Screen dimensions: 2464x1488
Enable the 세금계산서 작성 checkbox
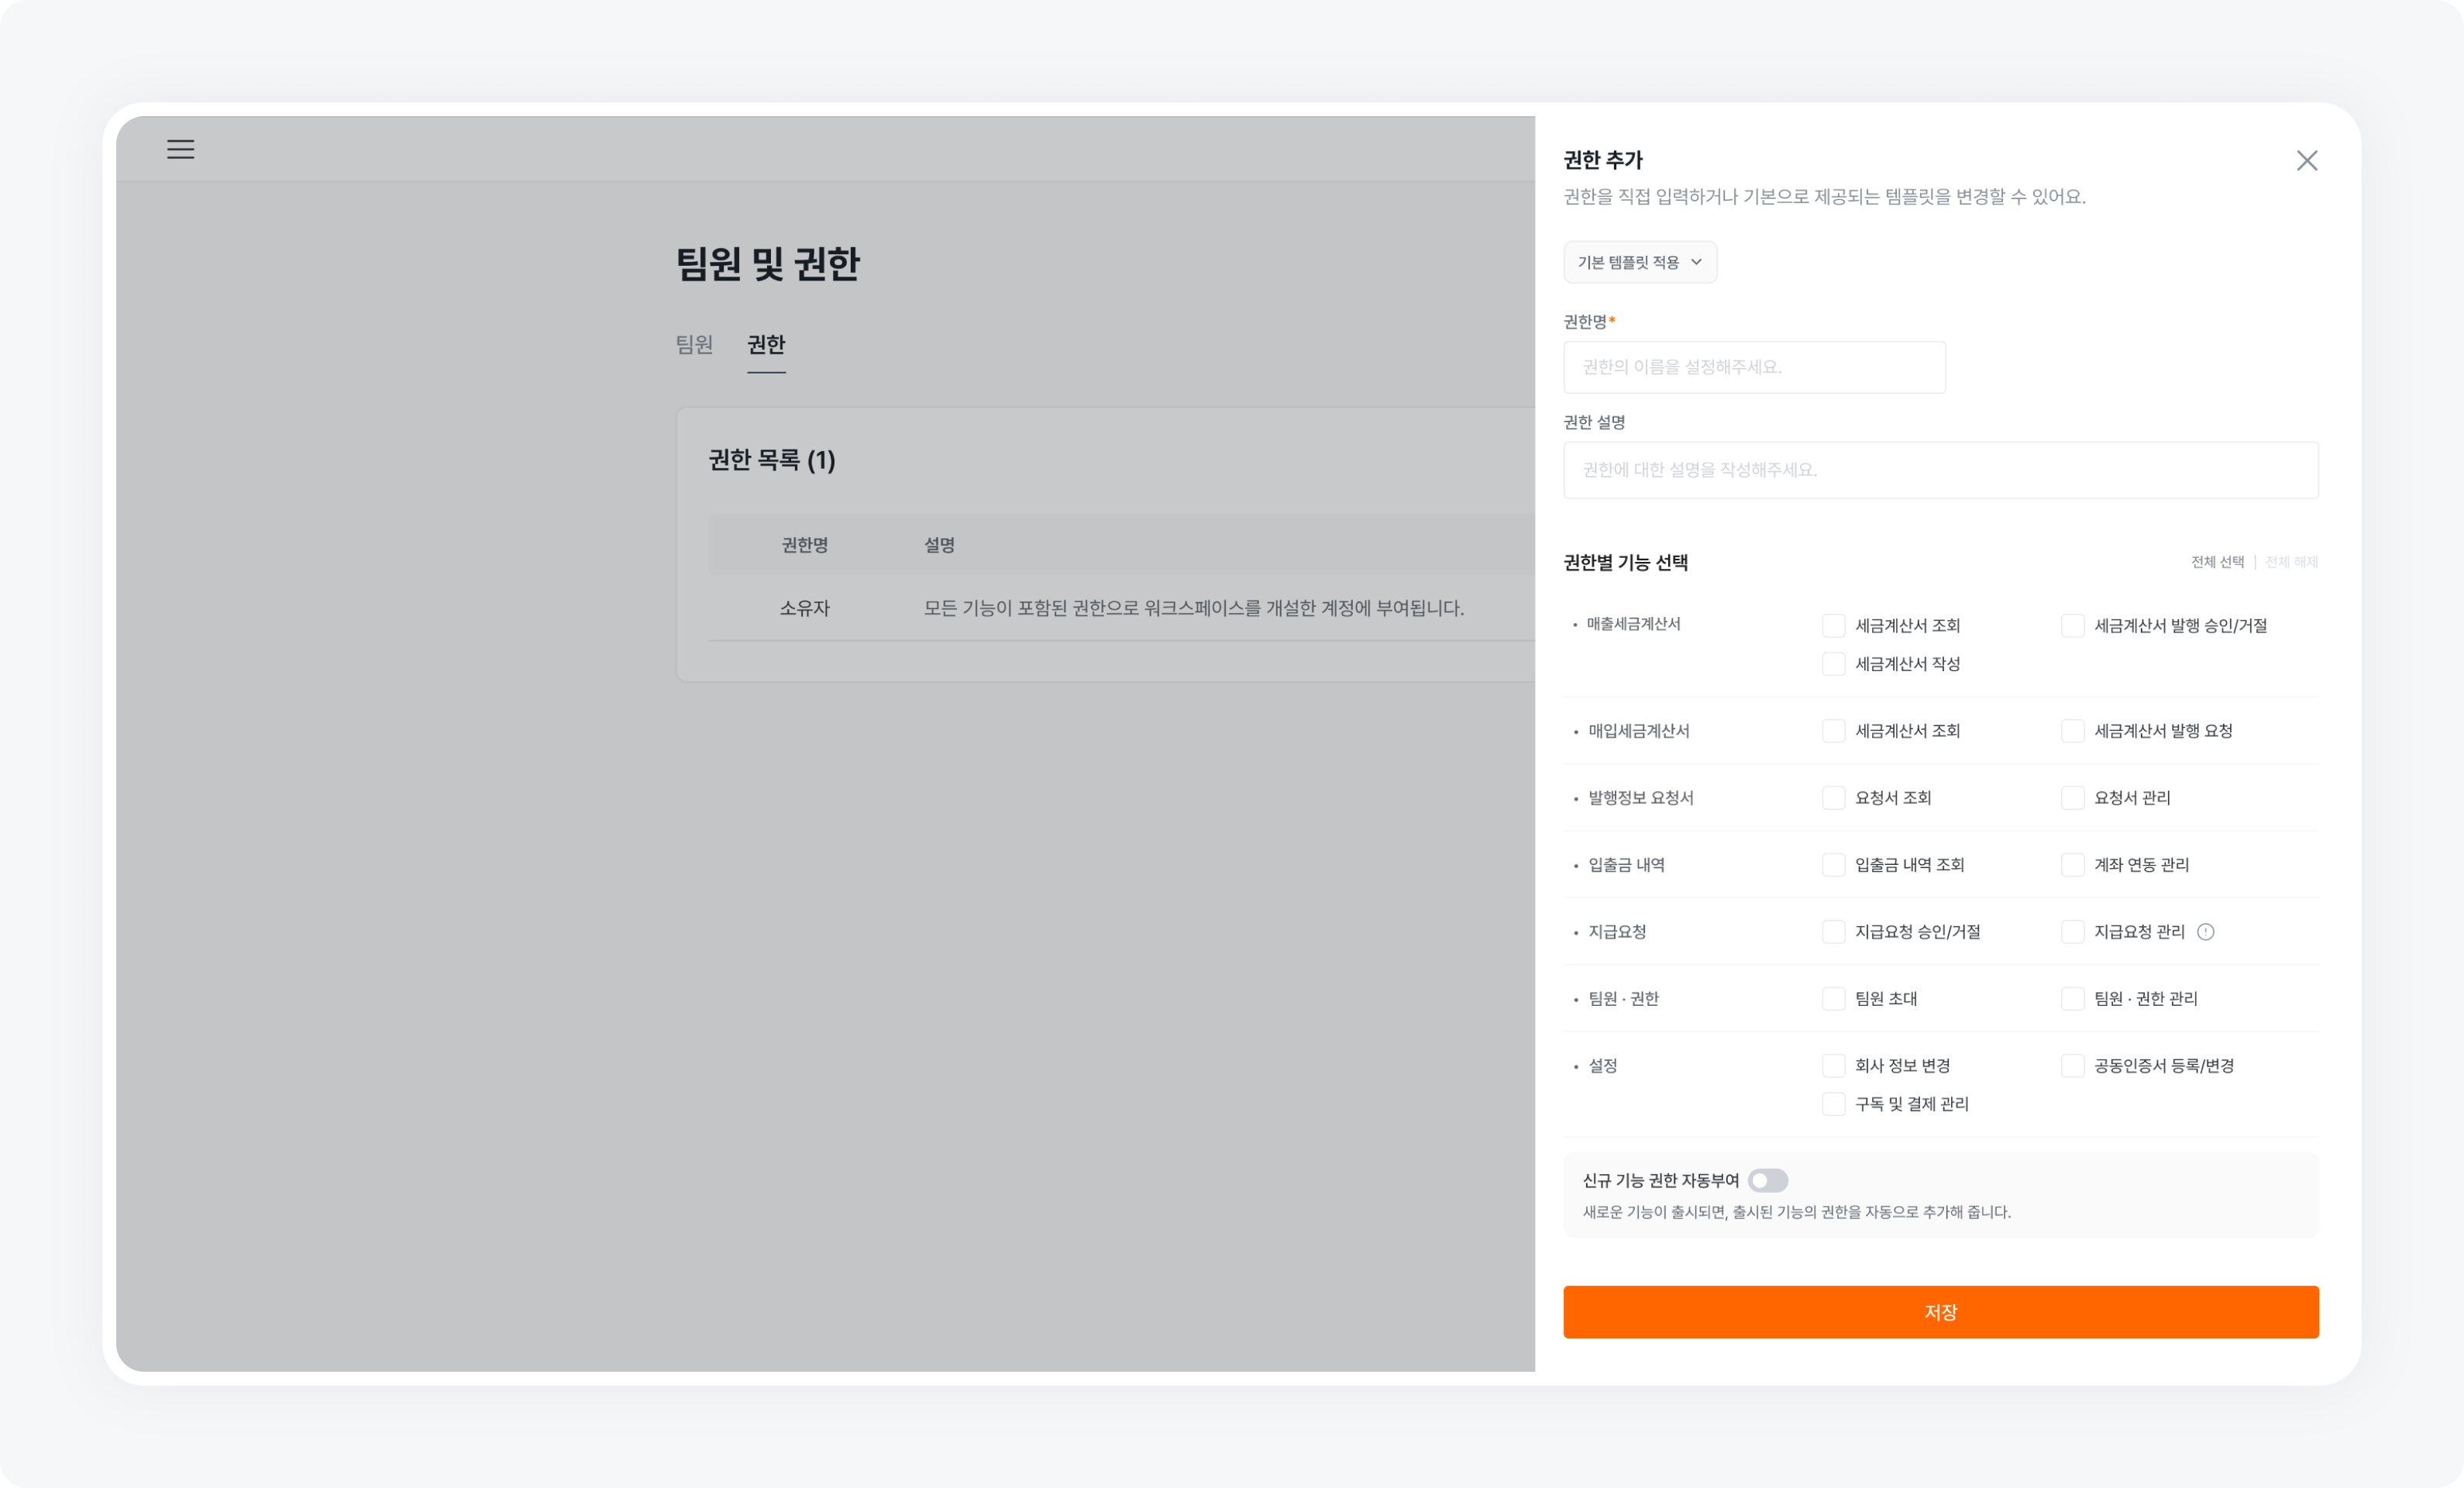pyautogui.click(x=1833, y=663)
